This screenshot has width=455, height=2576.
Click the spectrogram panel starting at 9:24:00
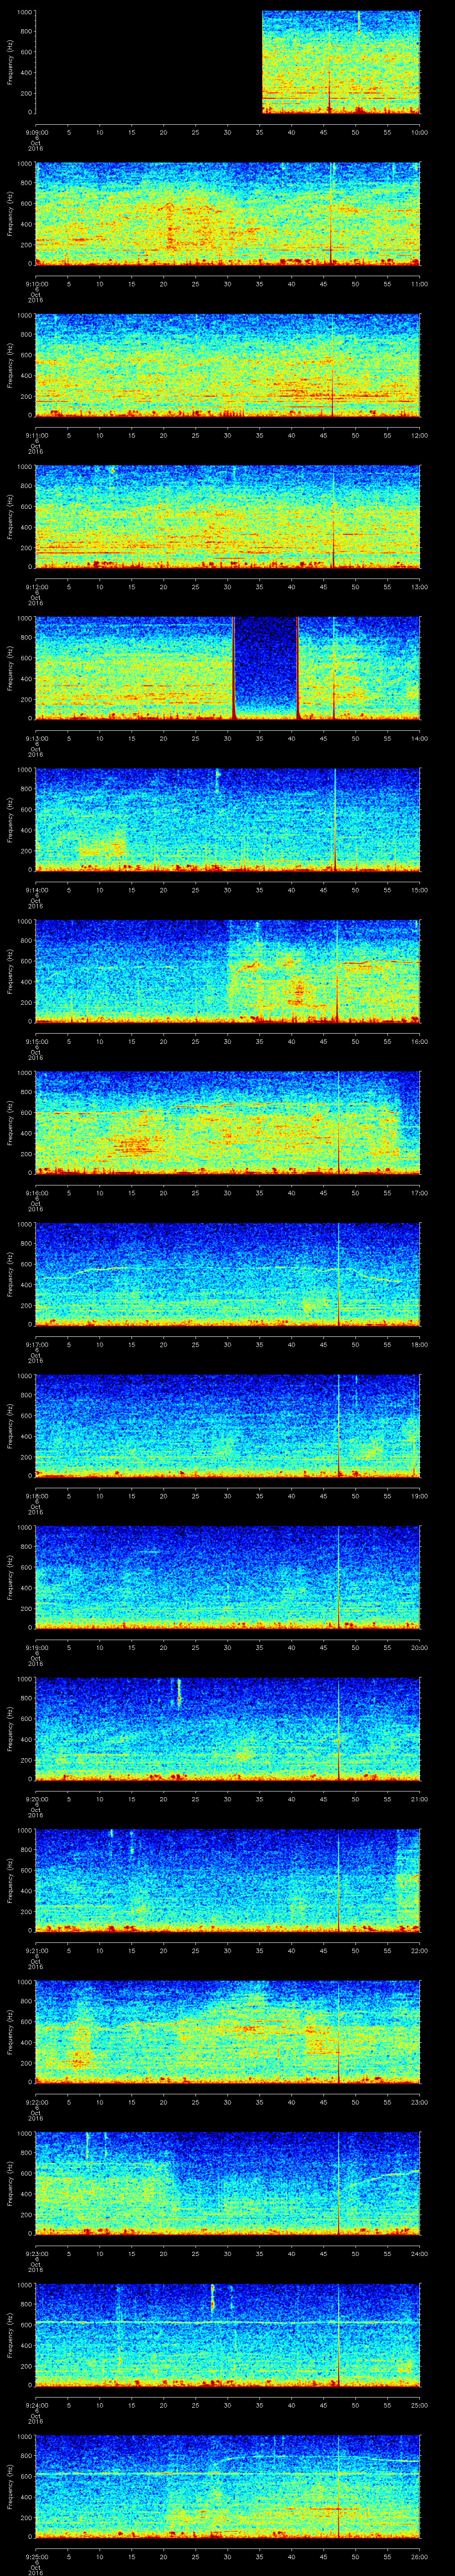click(228, 2336)
